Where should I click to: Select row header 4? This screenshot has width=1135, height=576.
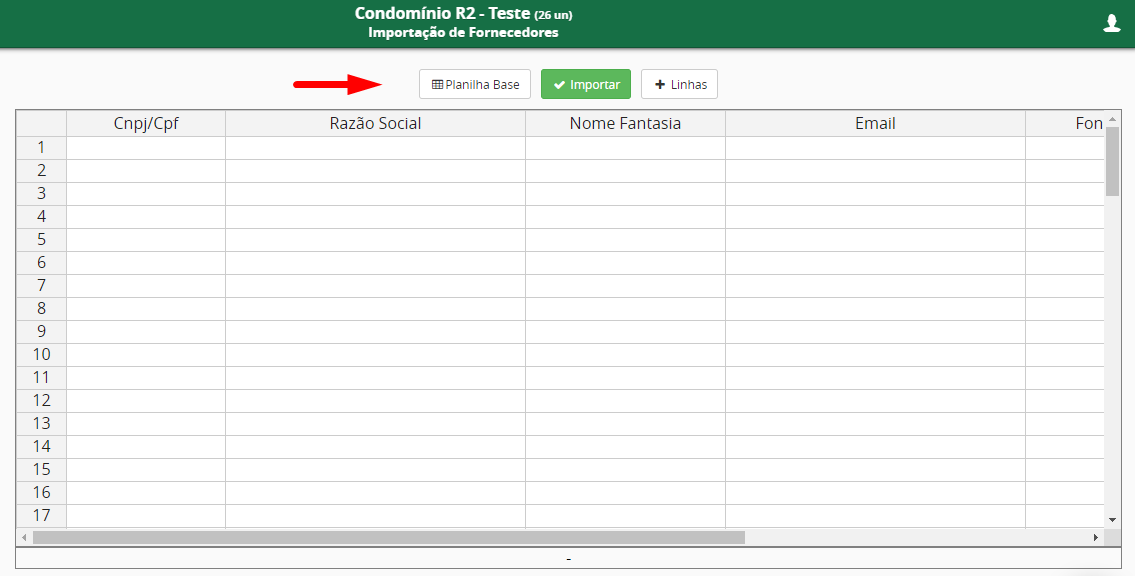point(41,217)
